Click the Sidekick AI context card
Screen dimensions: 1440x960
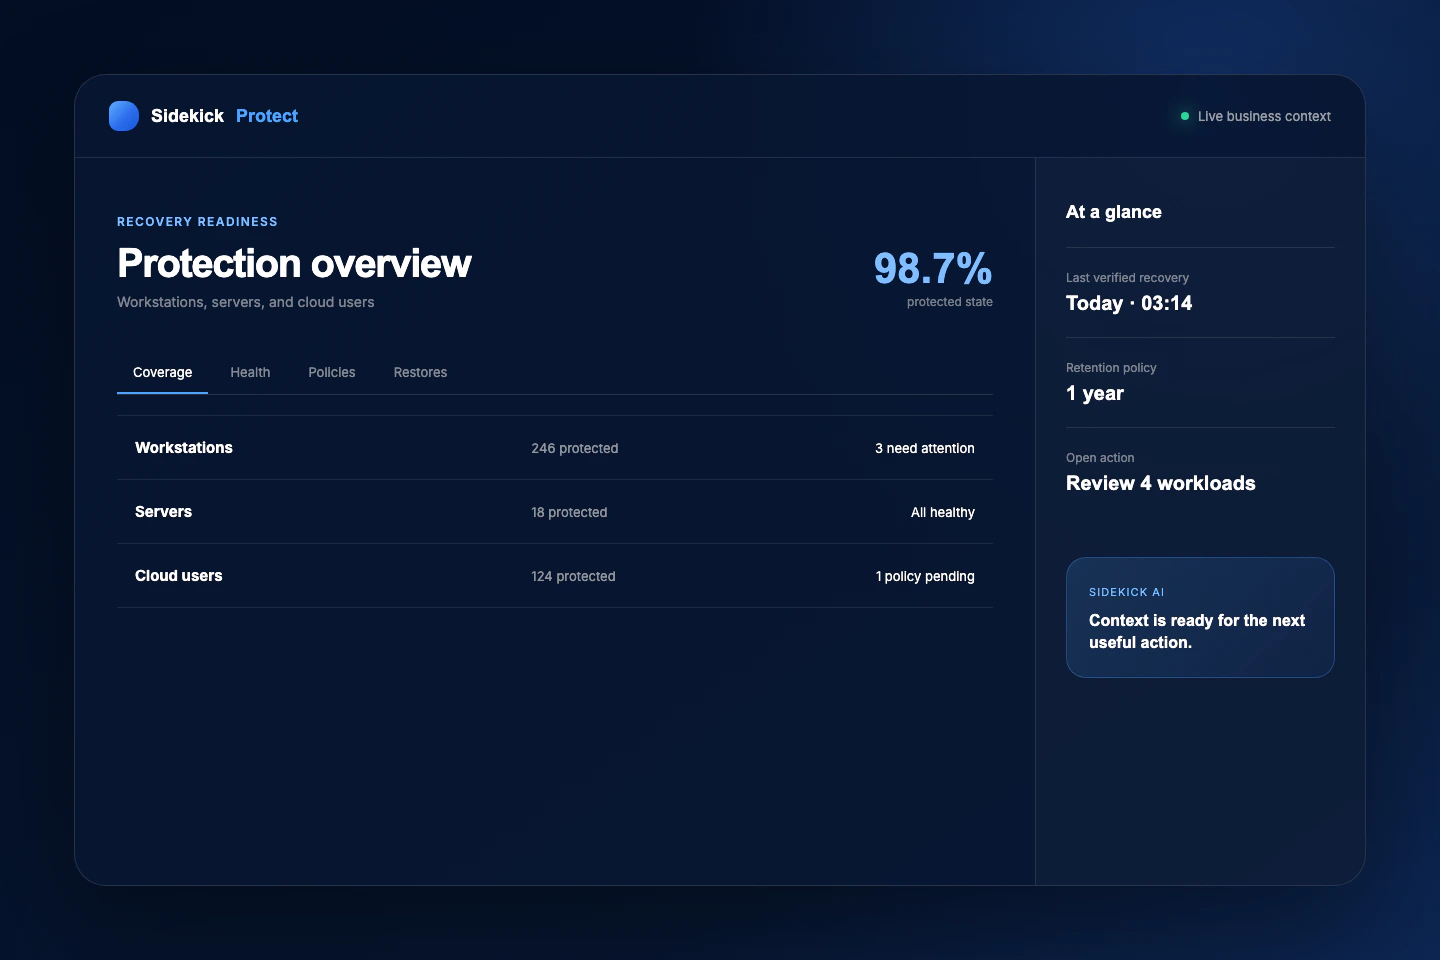click(x=1200, y=617)
